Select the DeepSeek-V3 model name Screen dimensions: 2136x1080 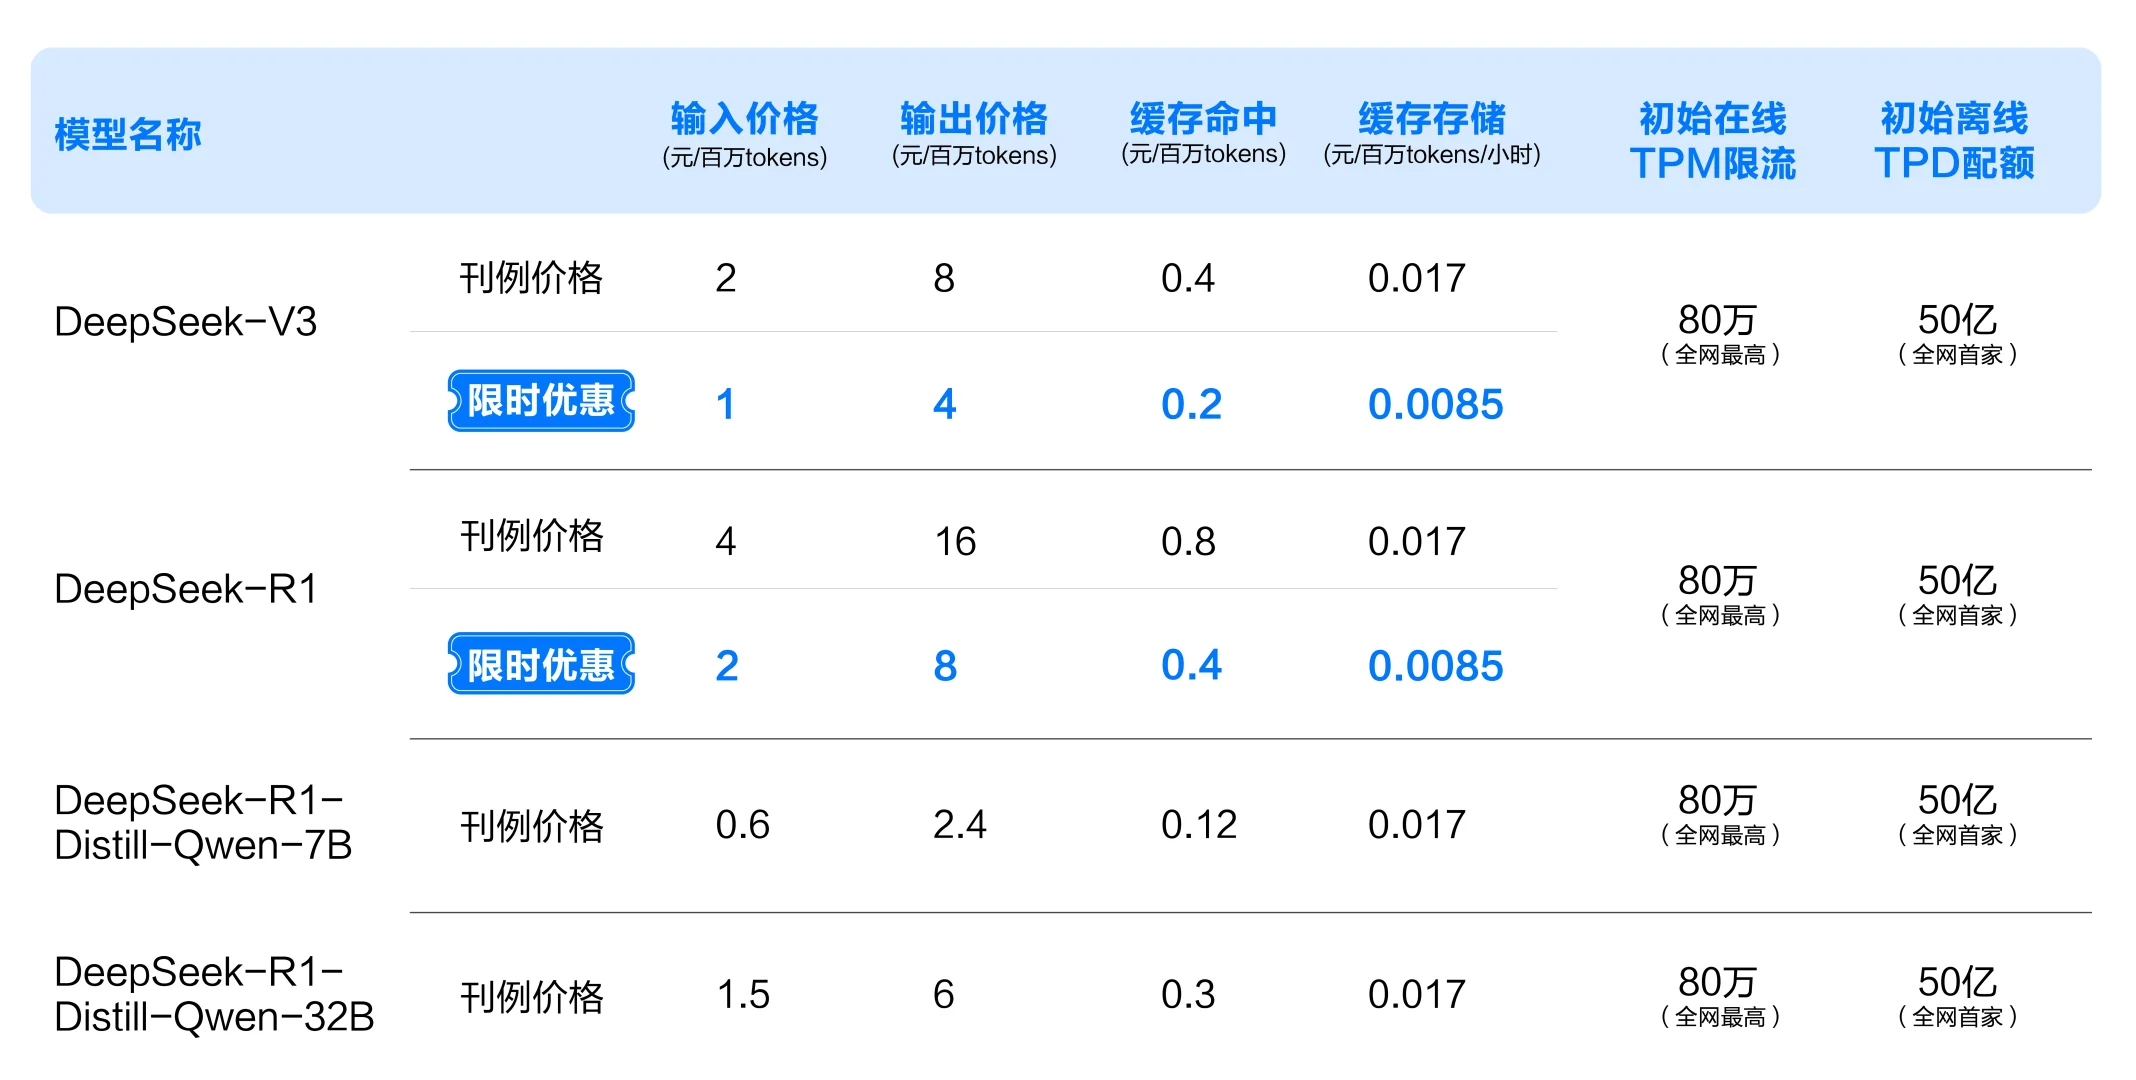(x=186, y=322)
